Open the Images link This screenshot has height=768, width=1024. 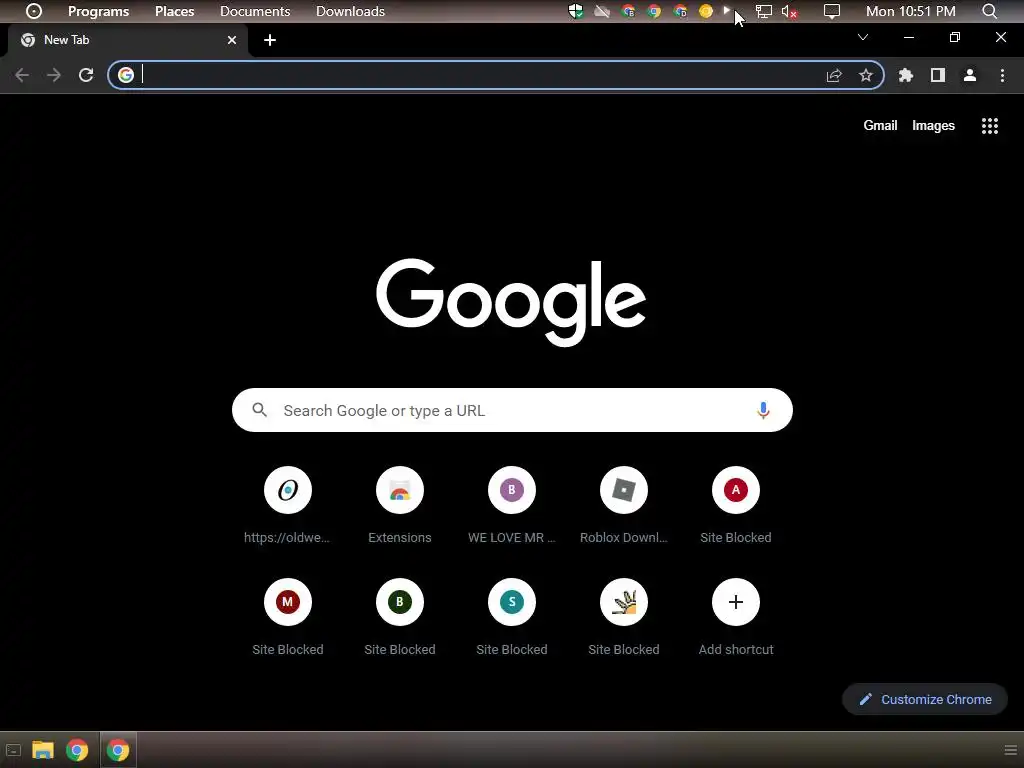click(x=933, y=125)
